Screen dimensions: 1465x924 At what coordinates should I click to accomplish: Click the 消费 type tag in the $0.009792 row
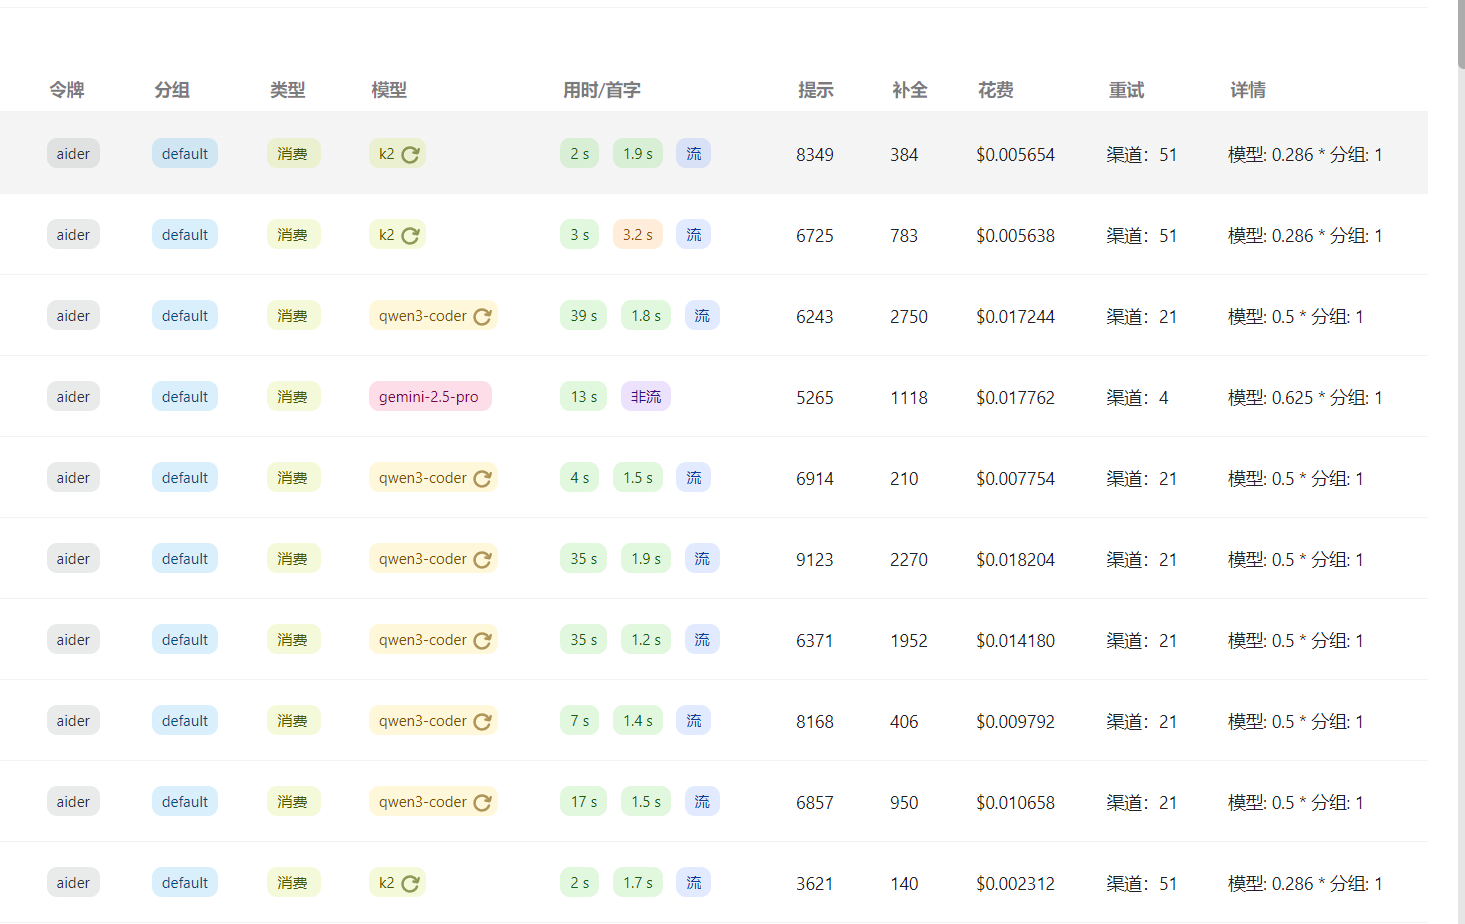pyautogui.click(x=293, y=721)
